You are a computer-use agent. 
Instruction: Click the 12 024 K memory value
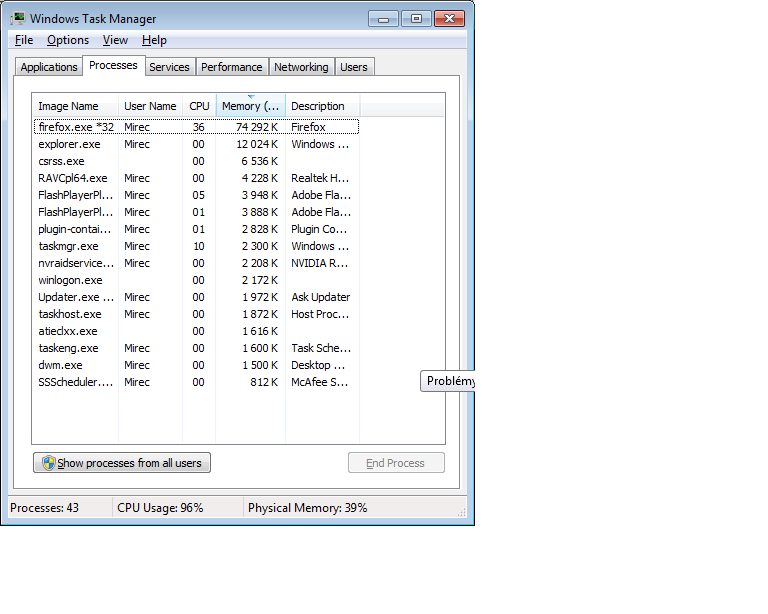tap(257, 144)
